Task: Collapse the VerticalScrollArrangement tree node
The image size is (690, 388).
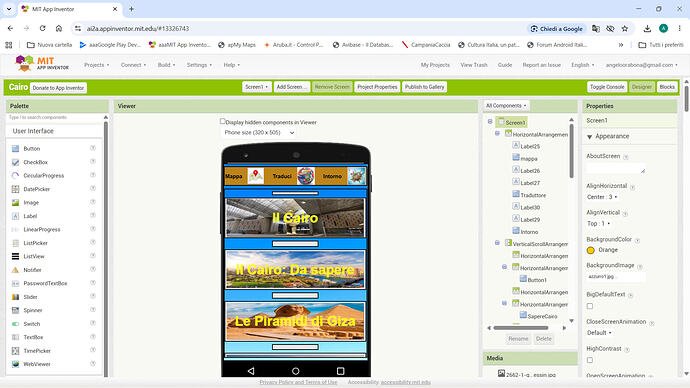Action: point(497,242)
